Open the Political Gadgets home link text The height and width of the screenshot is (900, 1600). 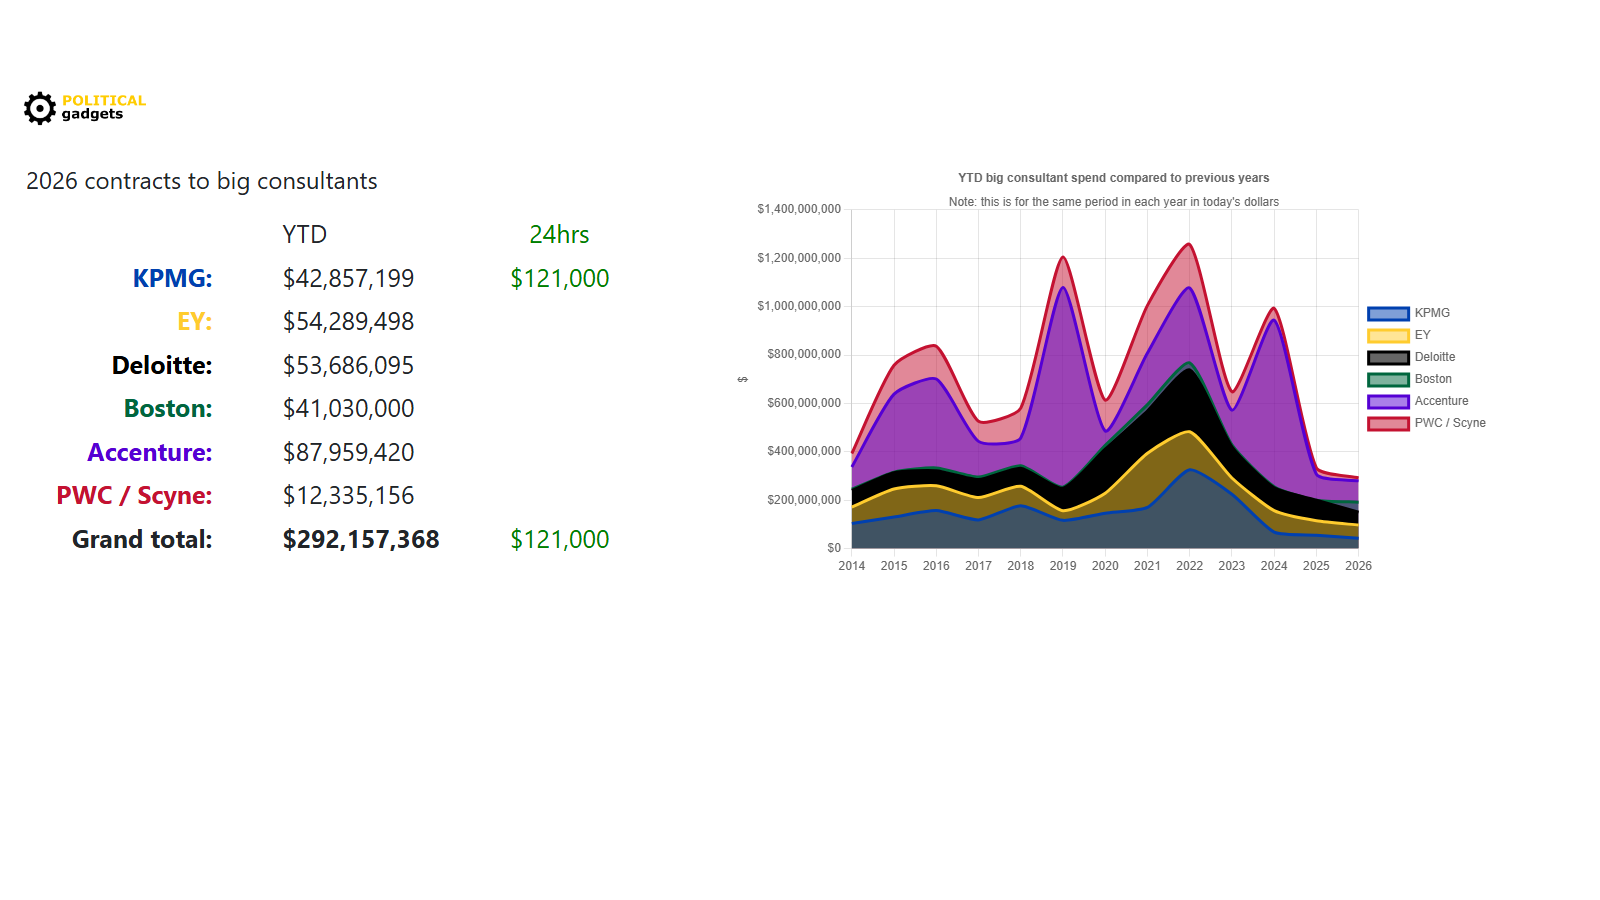coord(104,107)
